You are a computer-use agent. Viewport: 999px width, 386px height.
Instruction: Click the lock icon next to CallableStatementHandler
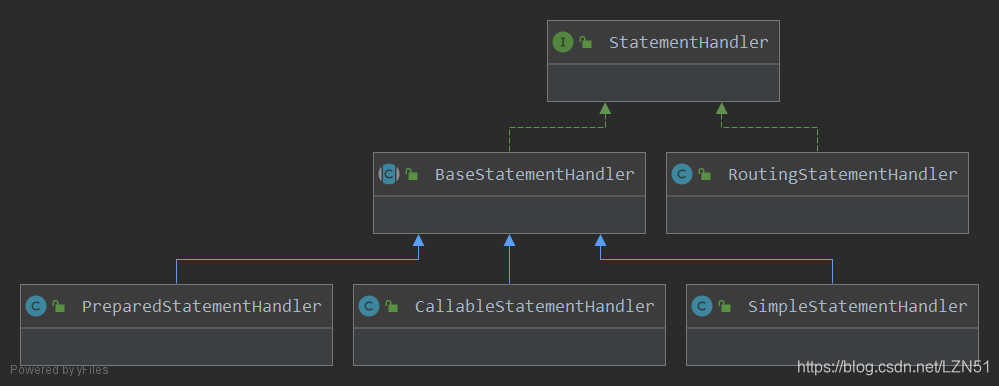coord(392,306)
